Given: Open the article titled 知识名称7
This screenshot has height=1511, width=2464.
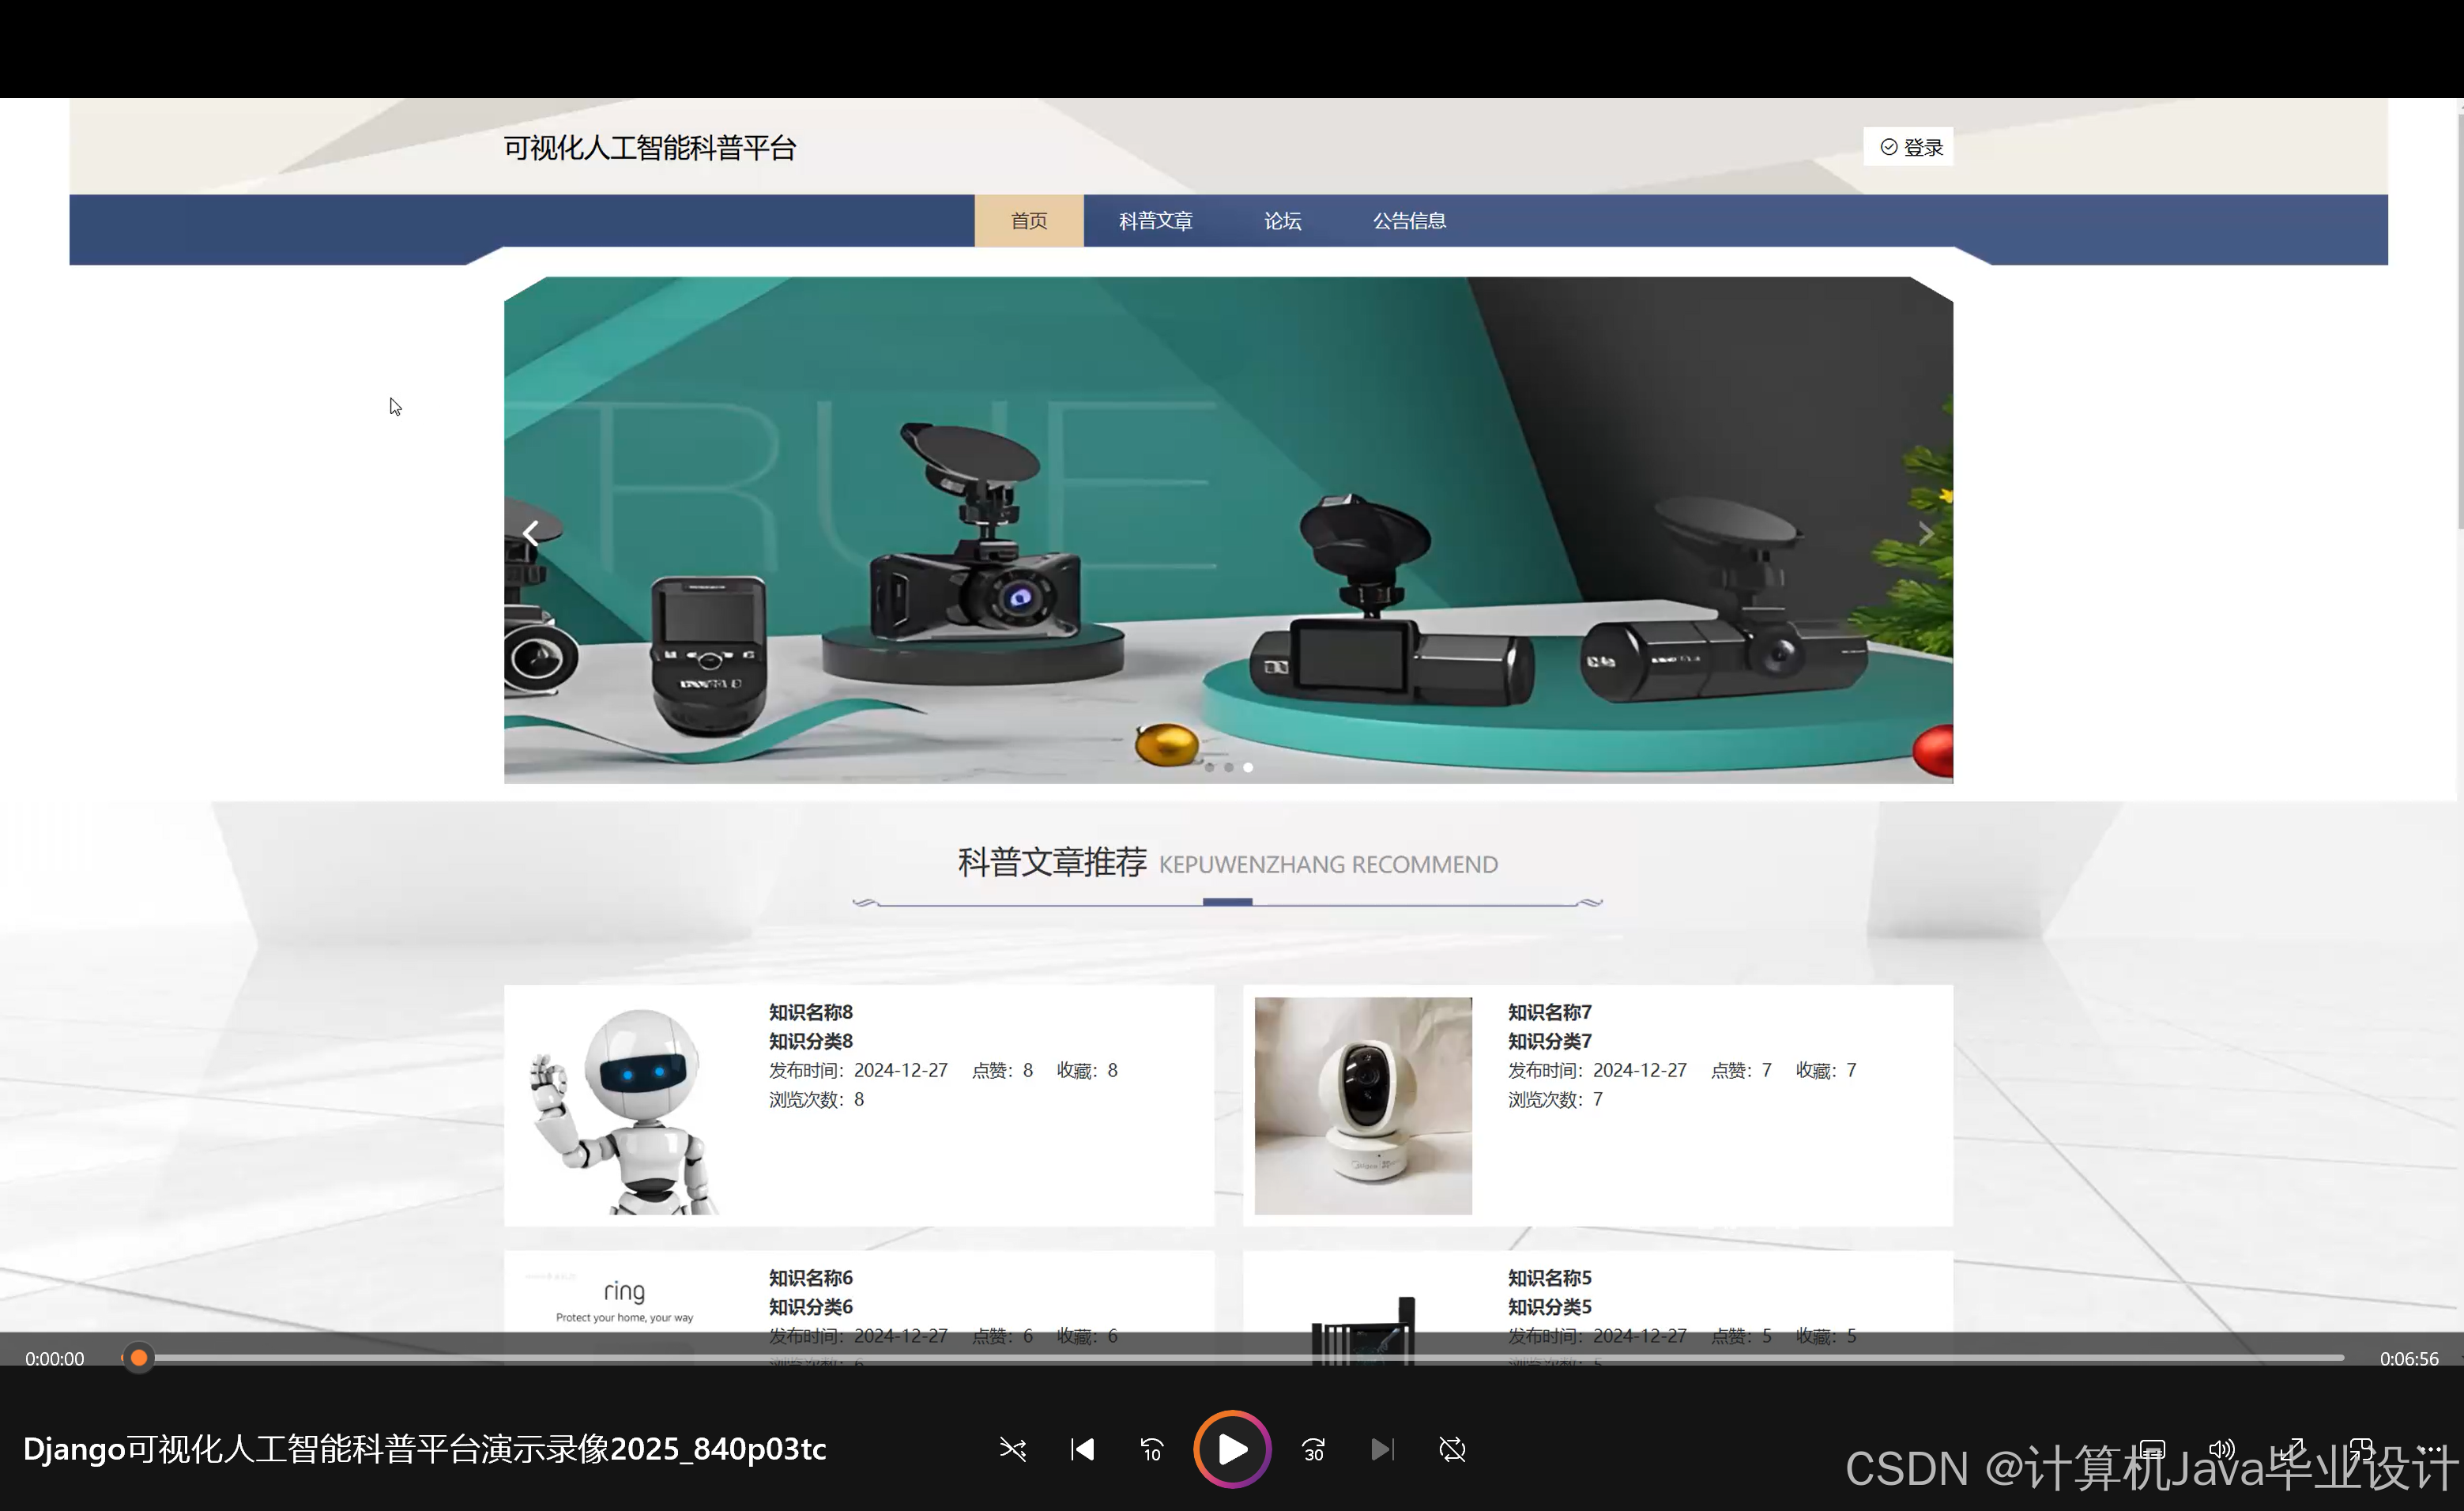Looking at the screenshot, I should [1549, 1012].
